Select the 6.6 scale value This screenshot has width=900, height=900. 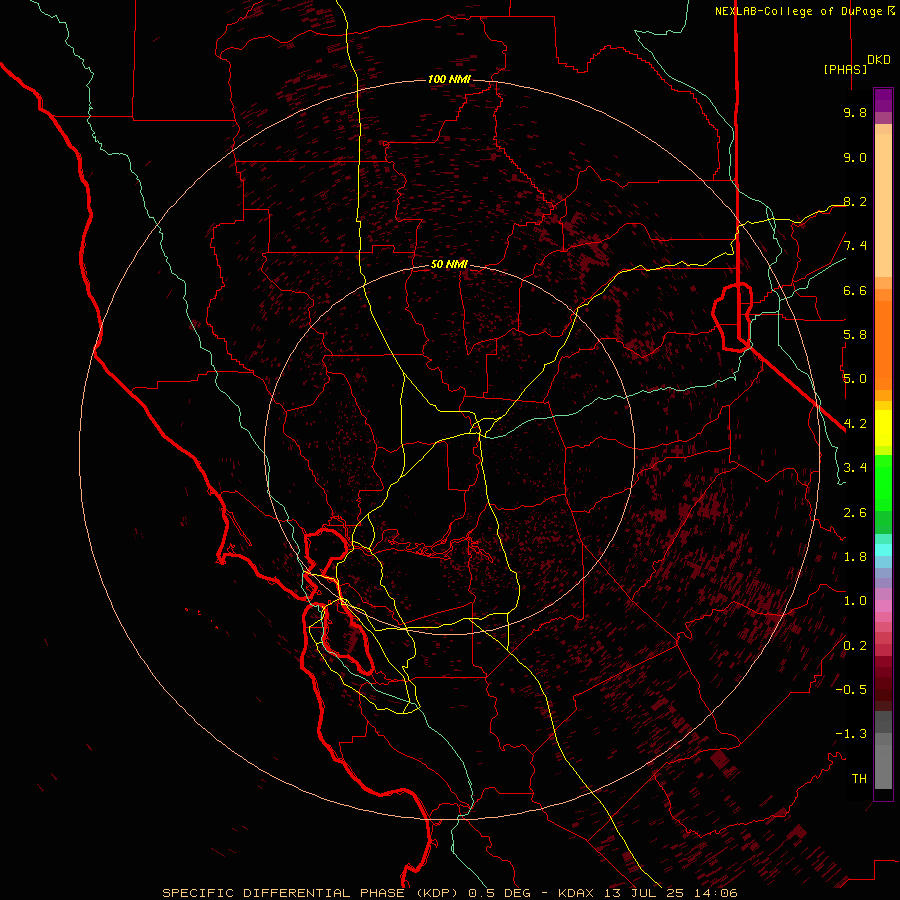pos(855,290)
